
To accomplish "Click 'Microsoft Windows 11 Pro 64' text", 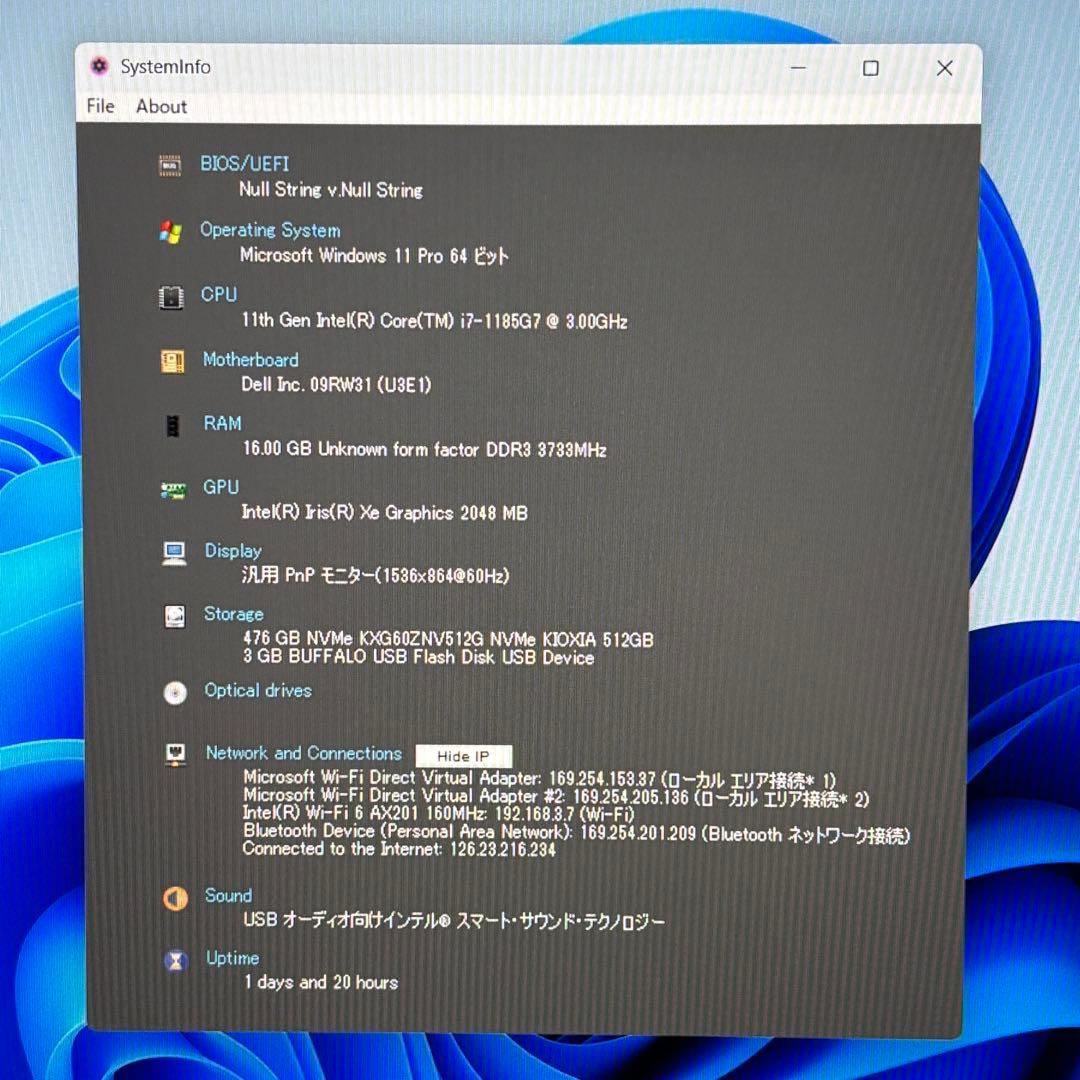I will (353, 256).
